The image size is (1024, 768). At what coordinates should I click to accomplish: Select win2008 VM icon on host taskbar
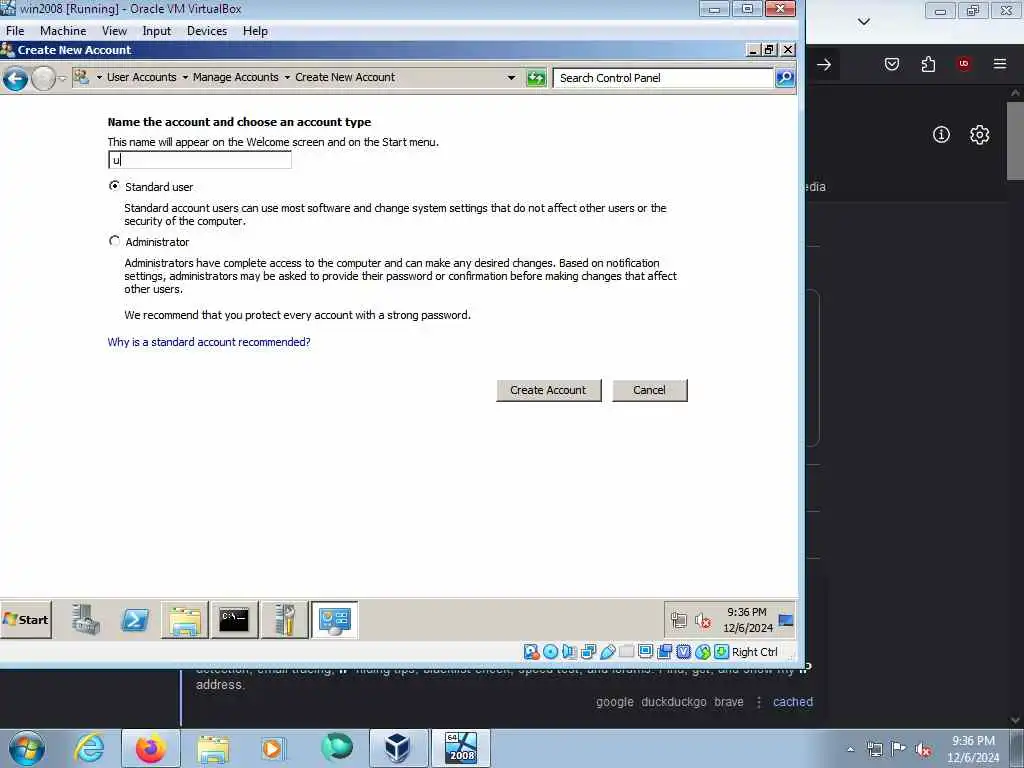(x=460, y=748)
